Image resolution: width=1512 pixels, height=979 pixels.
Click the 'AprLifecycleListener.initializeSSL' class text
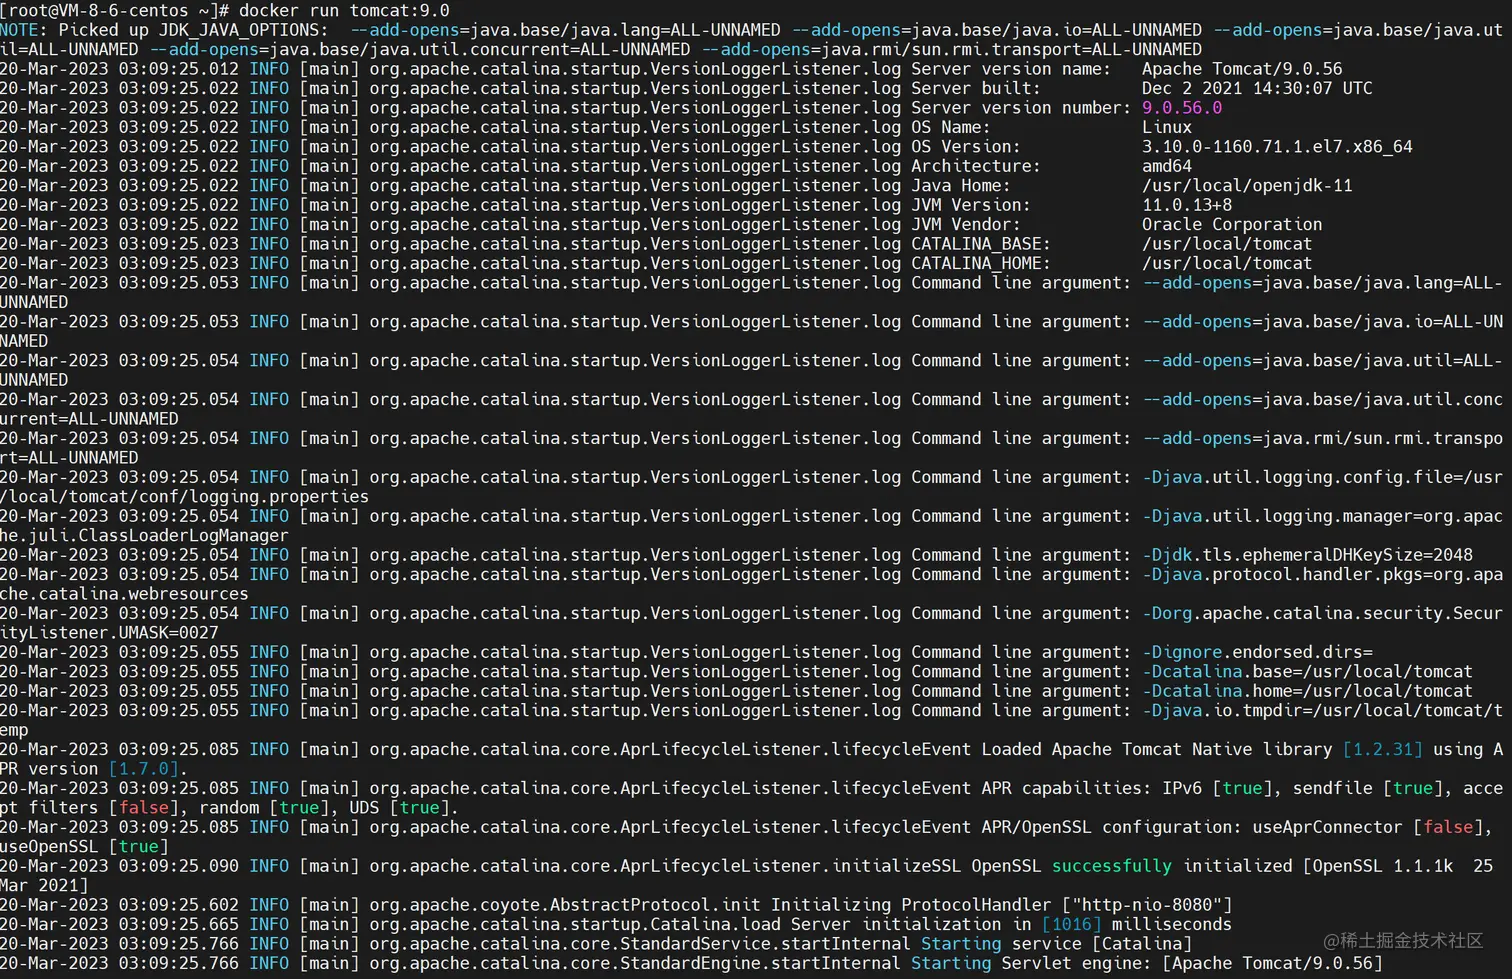click(x=791, y=867)
